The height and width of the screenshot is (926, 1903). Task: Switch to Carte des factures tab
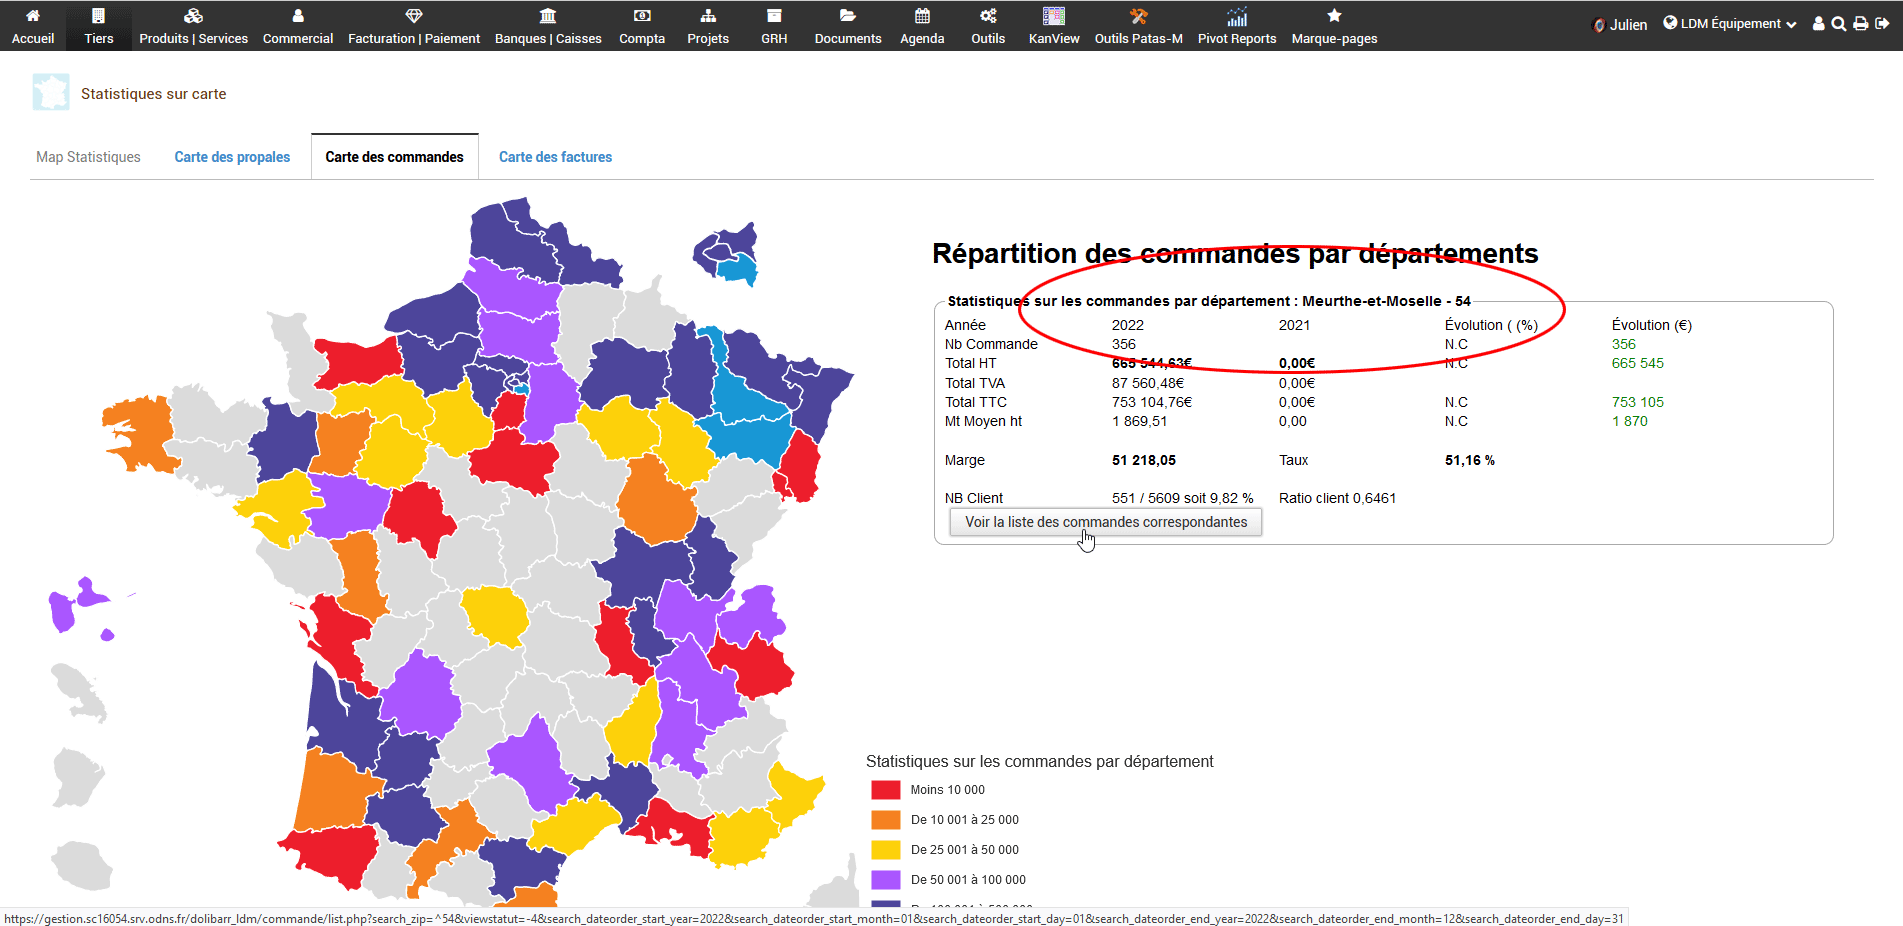[x=555, y=157]
